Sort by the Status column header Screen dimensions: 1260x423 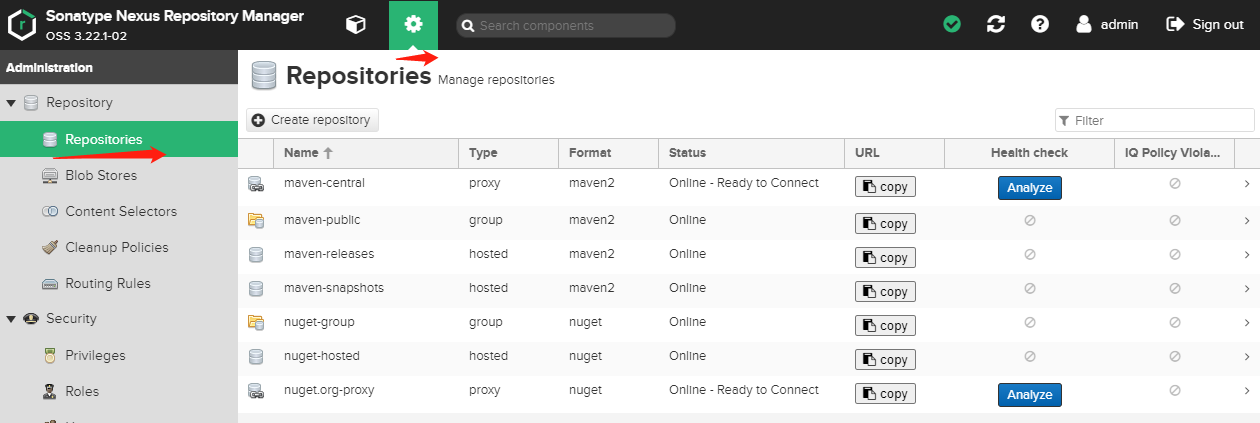coord(751,153)
